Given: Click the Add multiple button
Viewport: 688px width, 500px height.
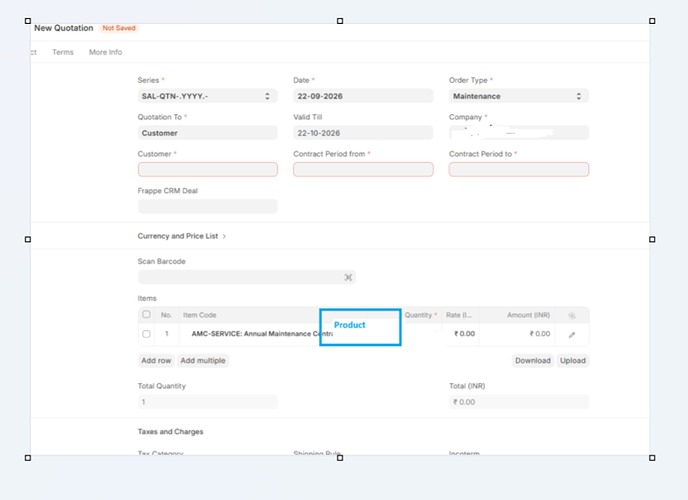Looking at the screenshot, I should (x=203, y=361).
